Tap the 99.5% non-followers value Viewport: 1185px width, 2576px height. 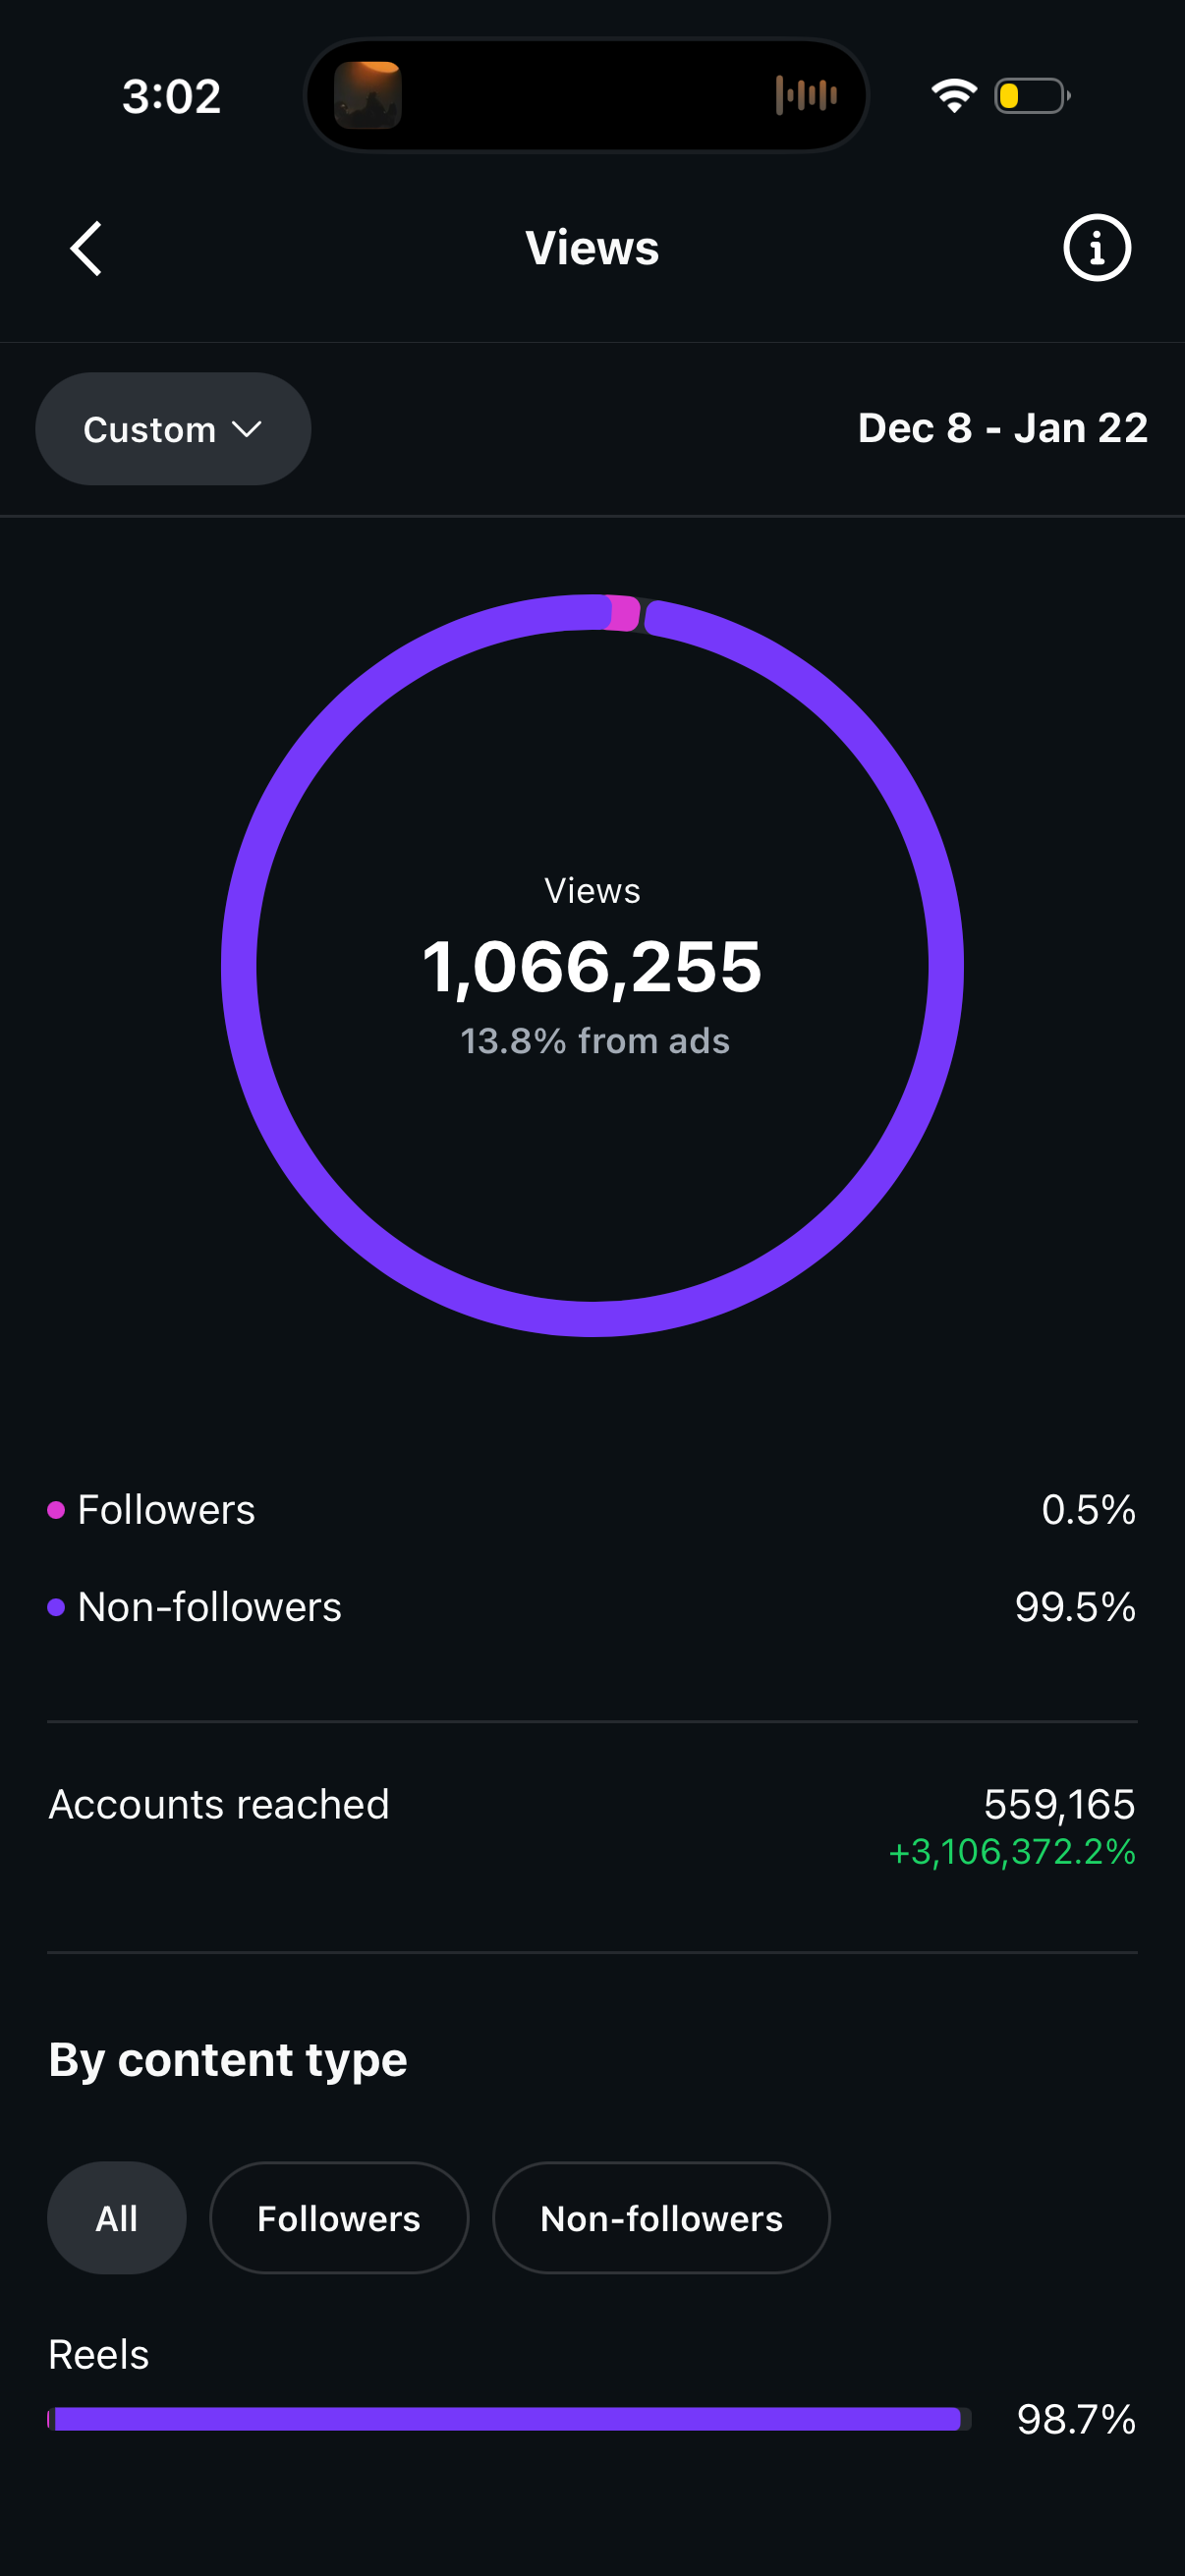pyautogui.click(x=1075, y=1607)
